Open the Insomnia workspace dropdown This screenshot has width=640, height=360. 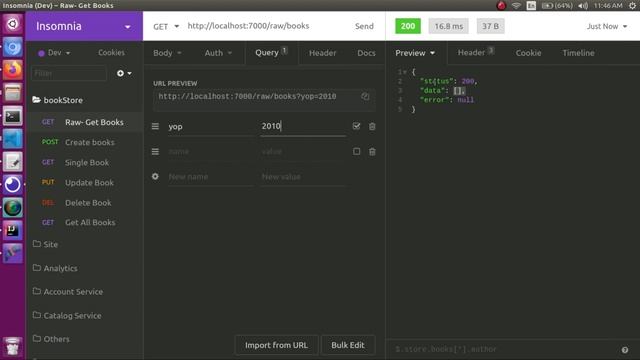click(84, 26)
